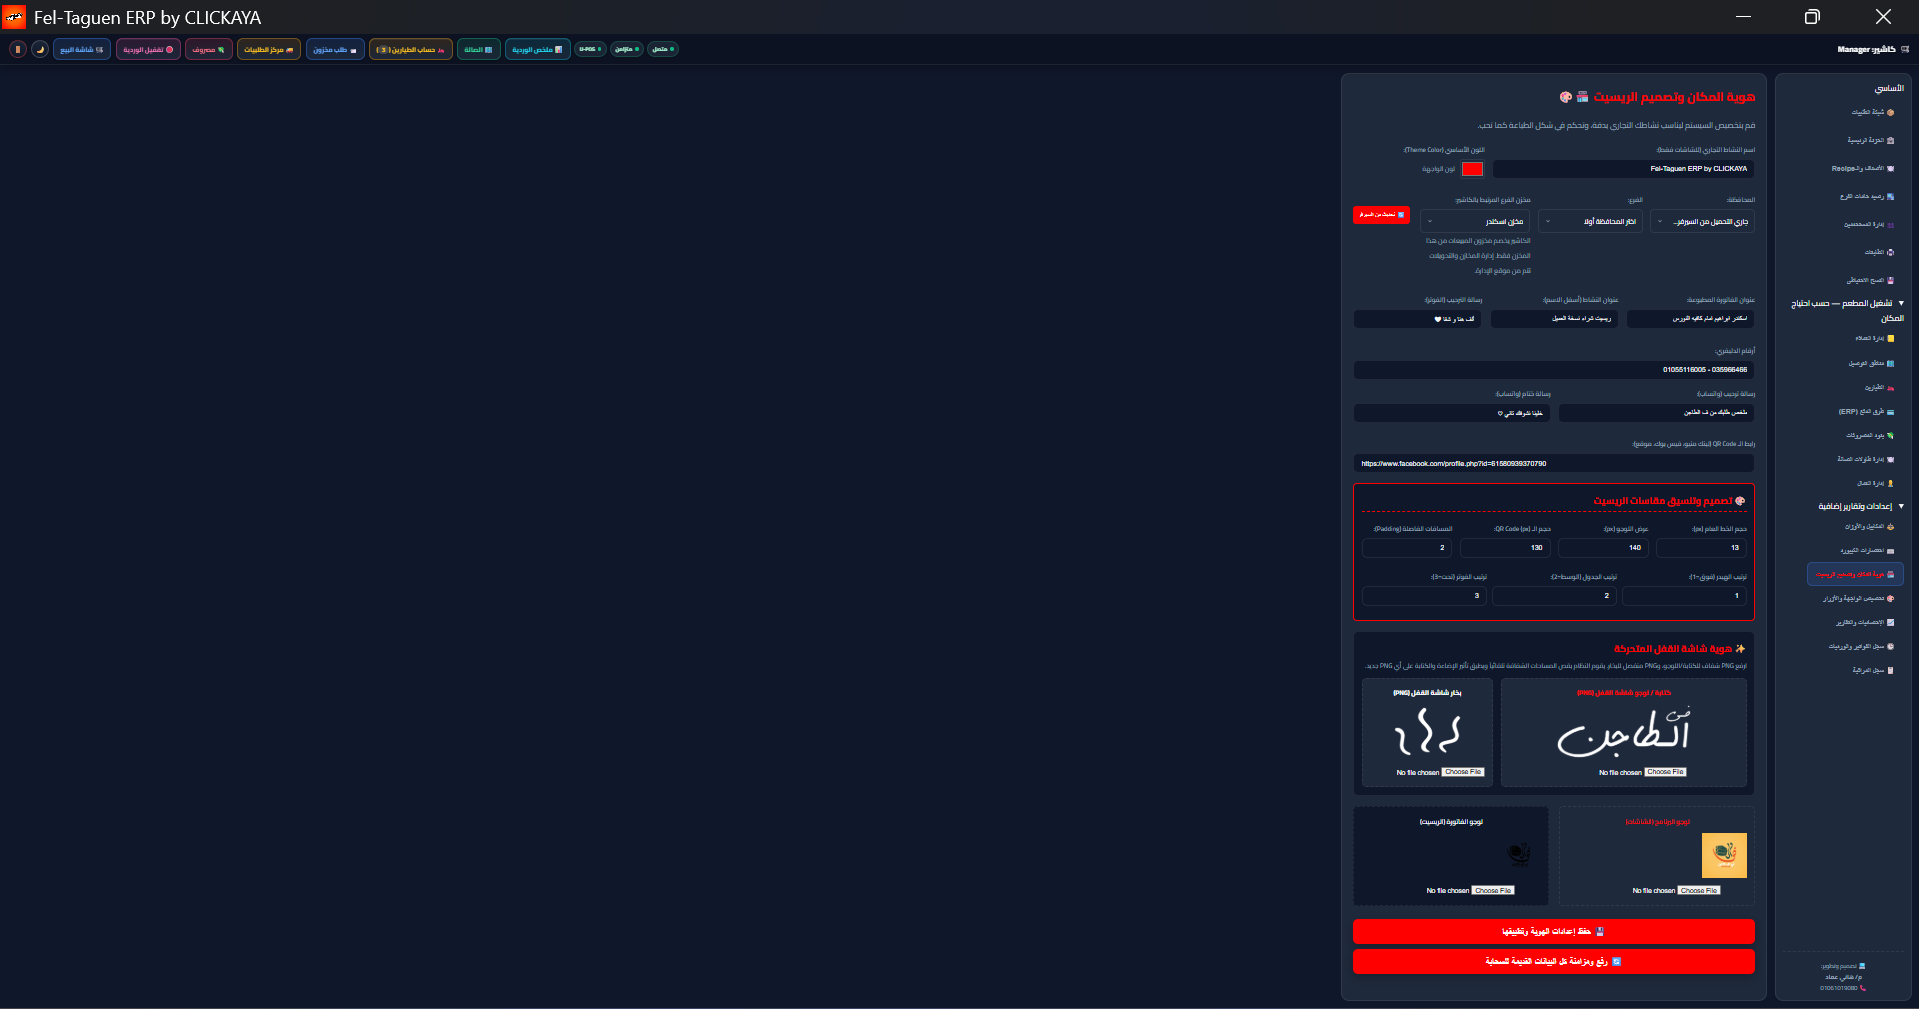Viewport: 1919px width, 1009px height.
Task: Open إدارة طاولات الصالة sidebar item
Action: click(1865, 459)
